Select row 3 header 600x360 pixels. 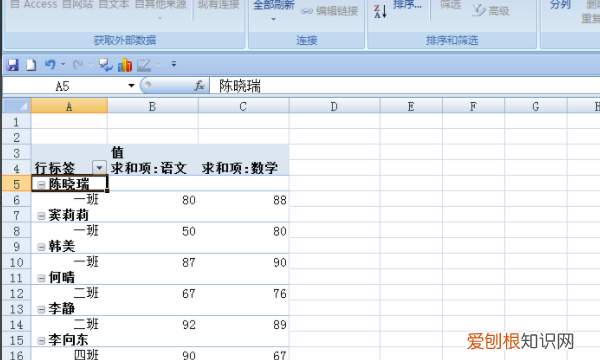coord(16,153)
